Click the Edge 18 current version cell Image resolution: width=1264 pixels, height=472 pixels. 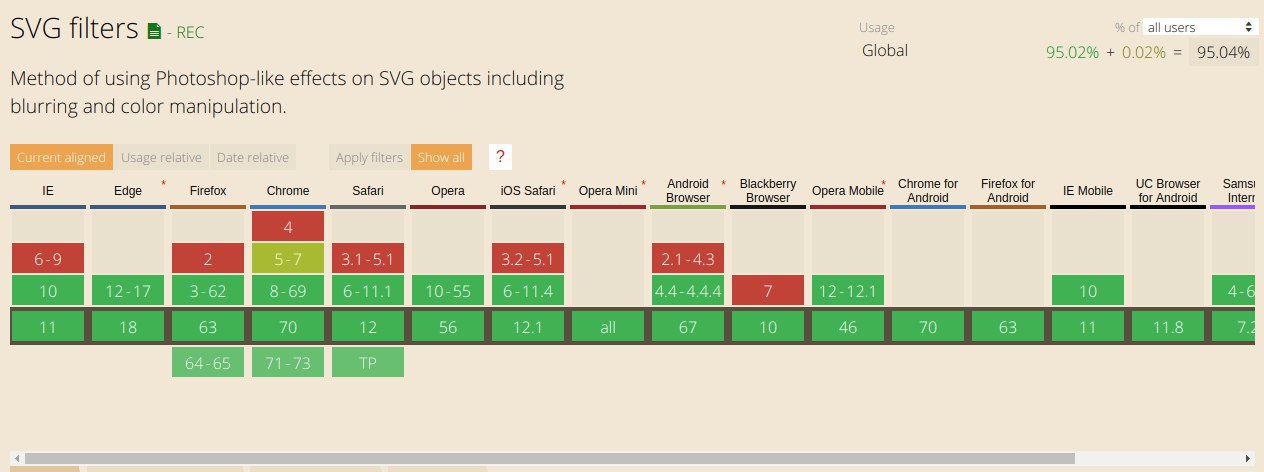128,327
